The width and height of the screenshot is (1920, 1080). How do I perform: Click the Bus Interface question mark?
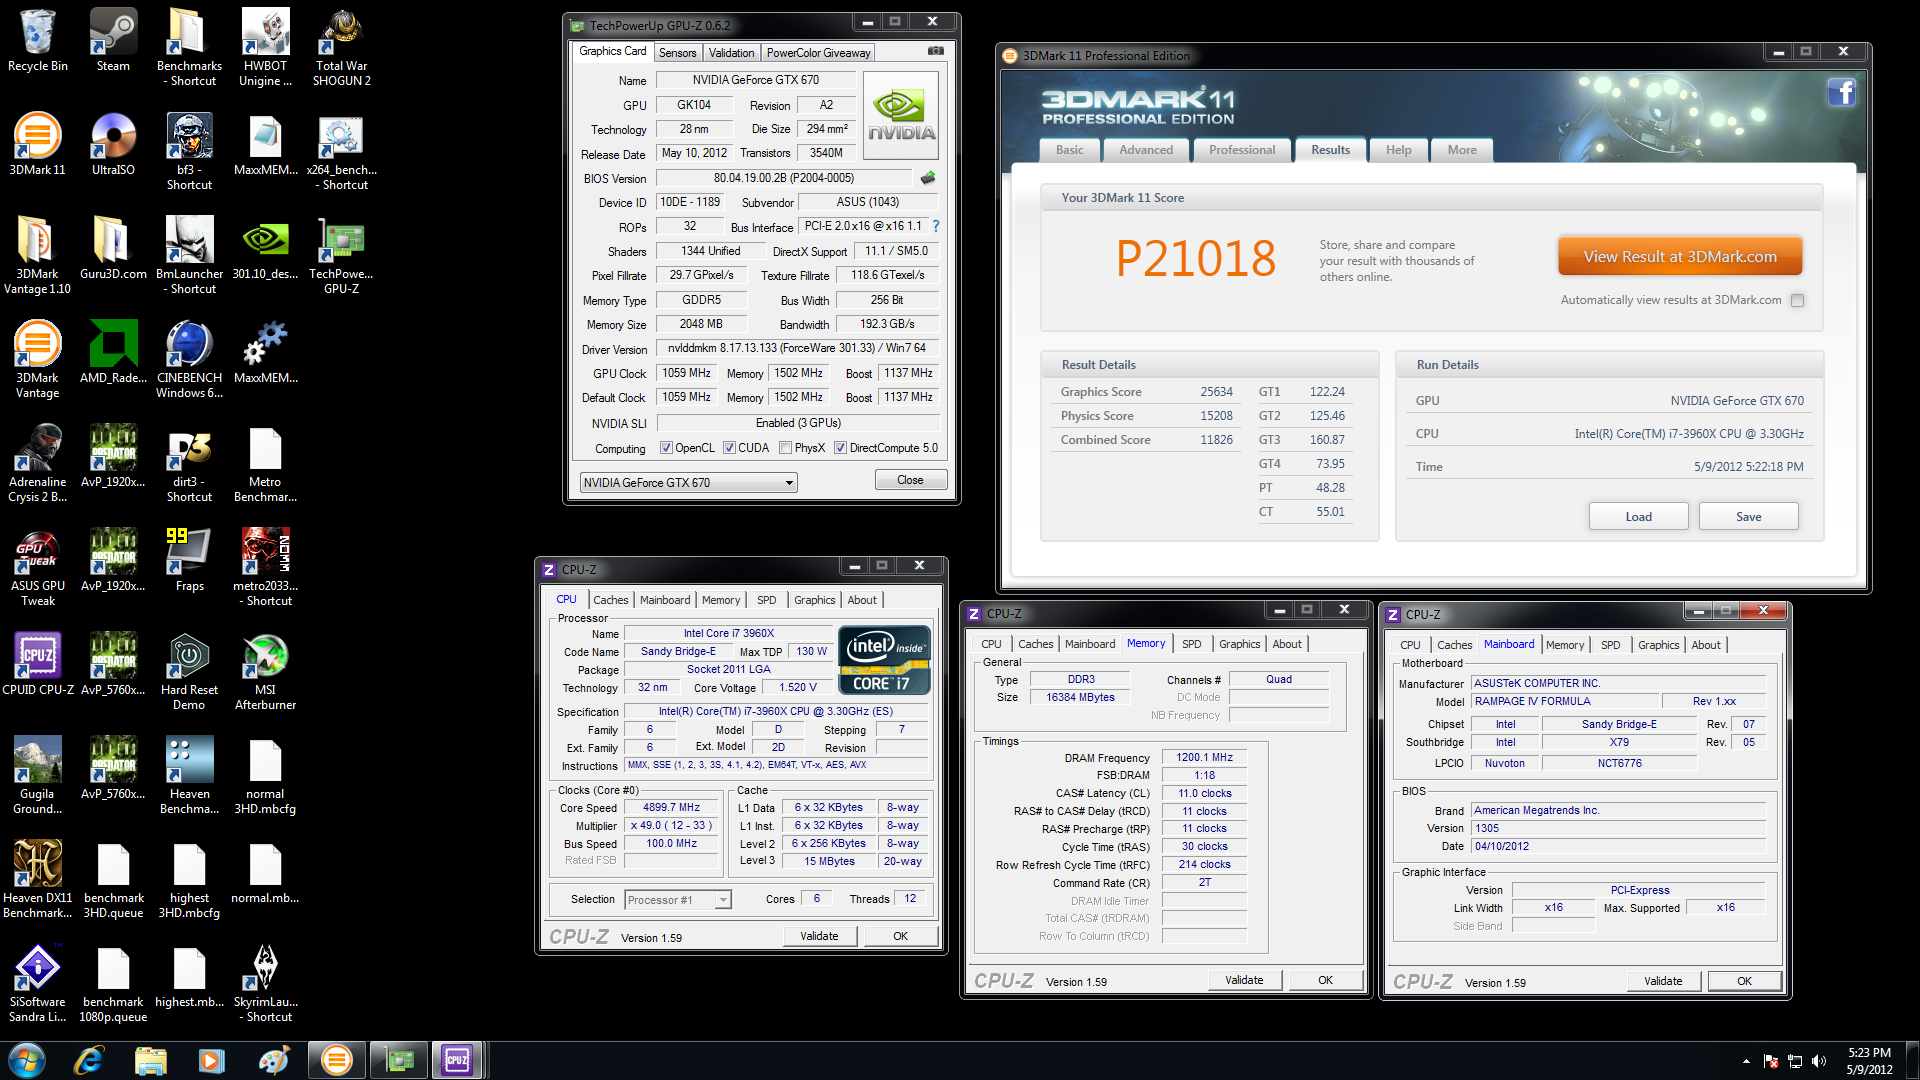[936, 226]
